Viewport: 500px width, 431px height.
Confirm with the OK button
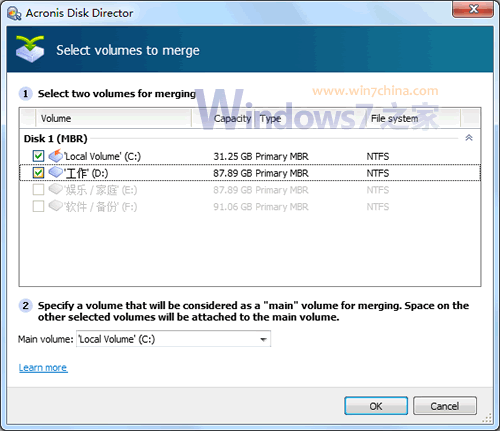click(x=376, y=406)
